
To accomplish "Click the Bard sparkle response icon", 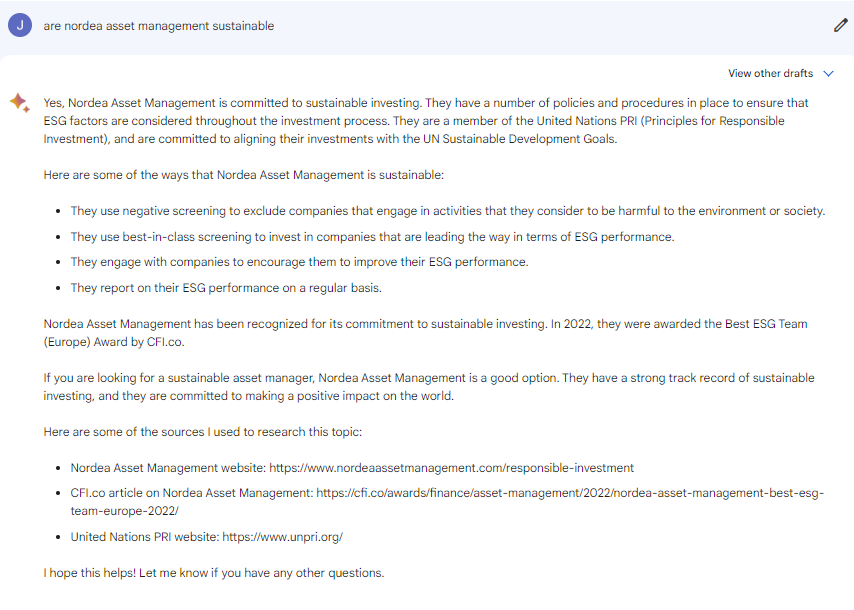I will click(20, 102).
